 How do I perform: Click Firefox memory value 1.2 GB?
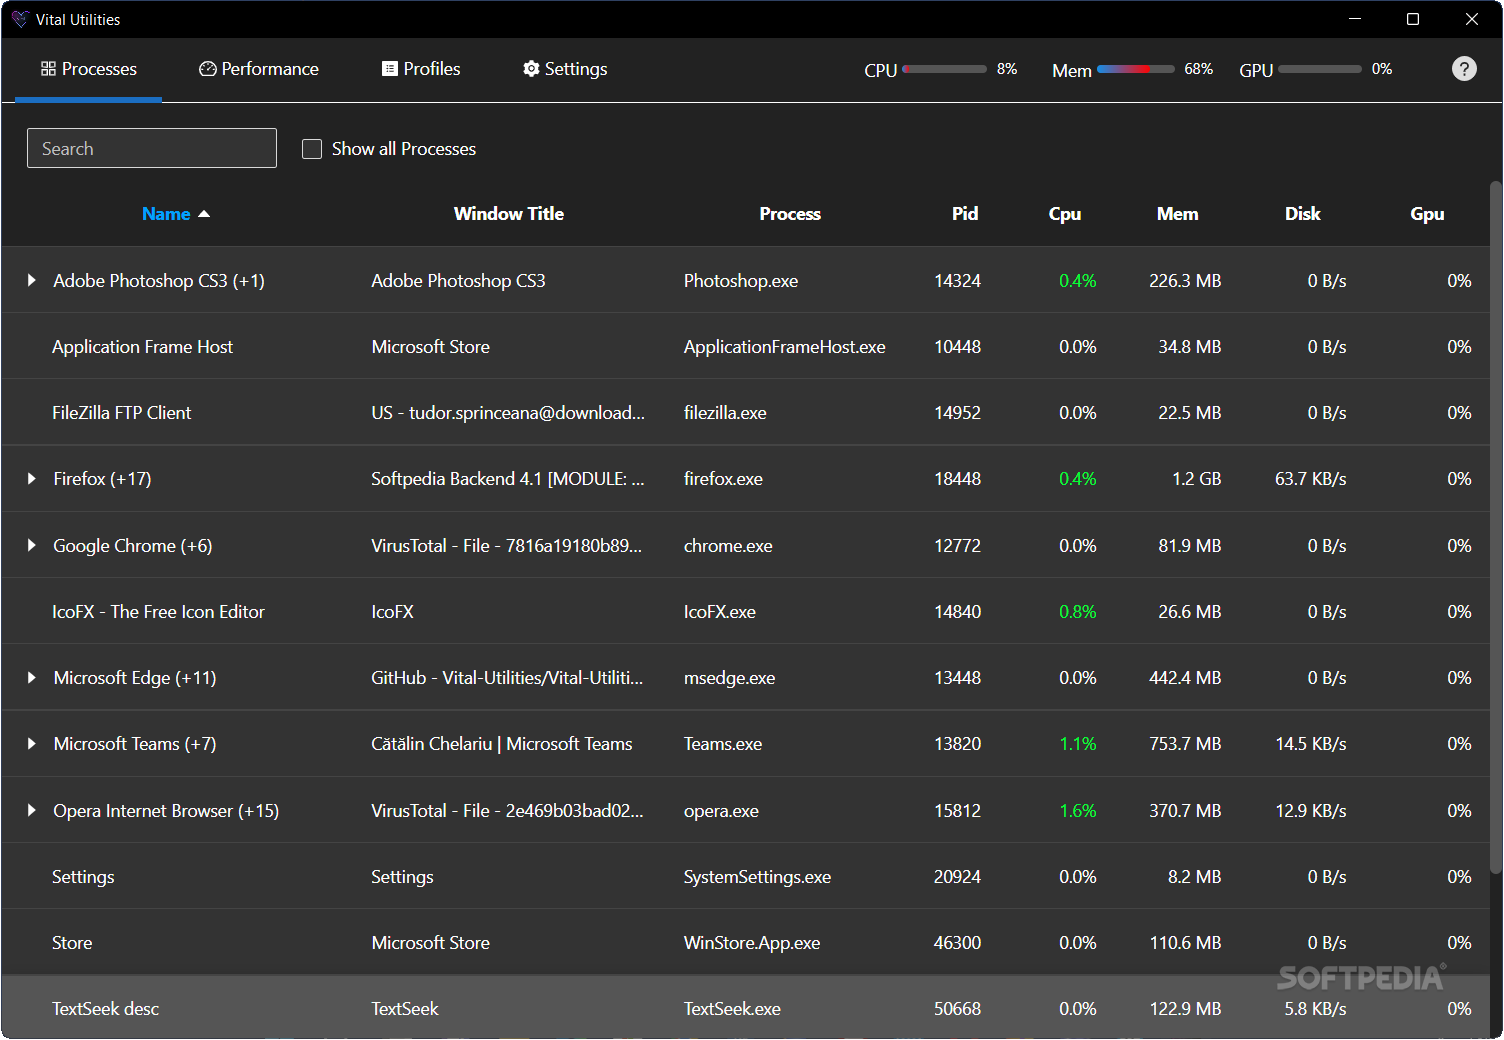pos(1197,479)
